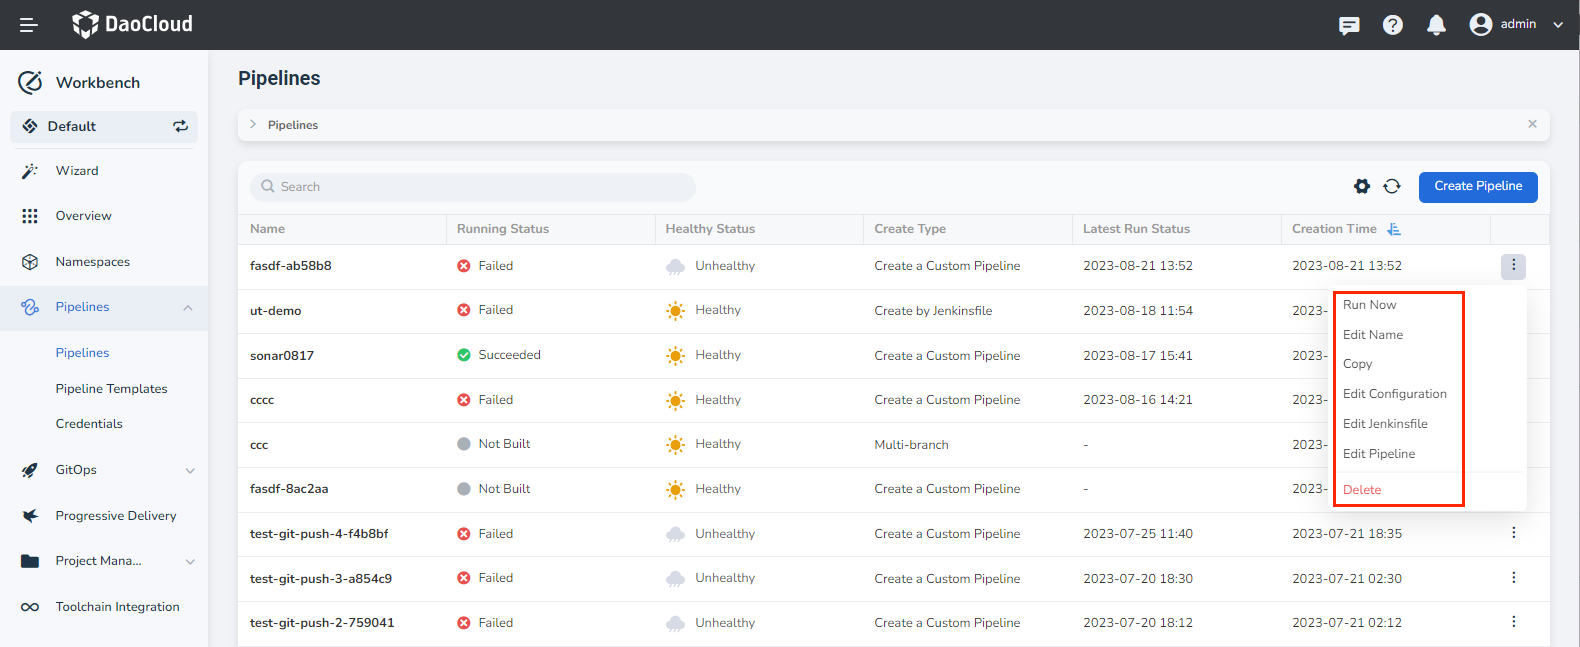The height and width of the screenshot is (647, 1580).
Task: Expand the Project Management sidebar section
Action: click(189, 561)
